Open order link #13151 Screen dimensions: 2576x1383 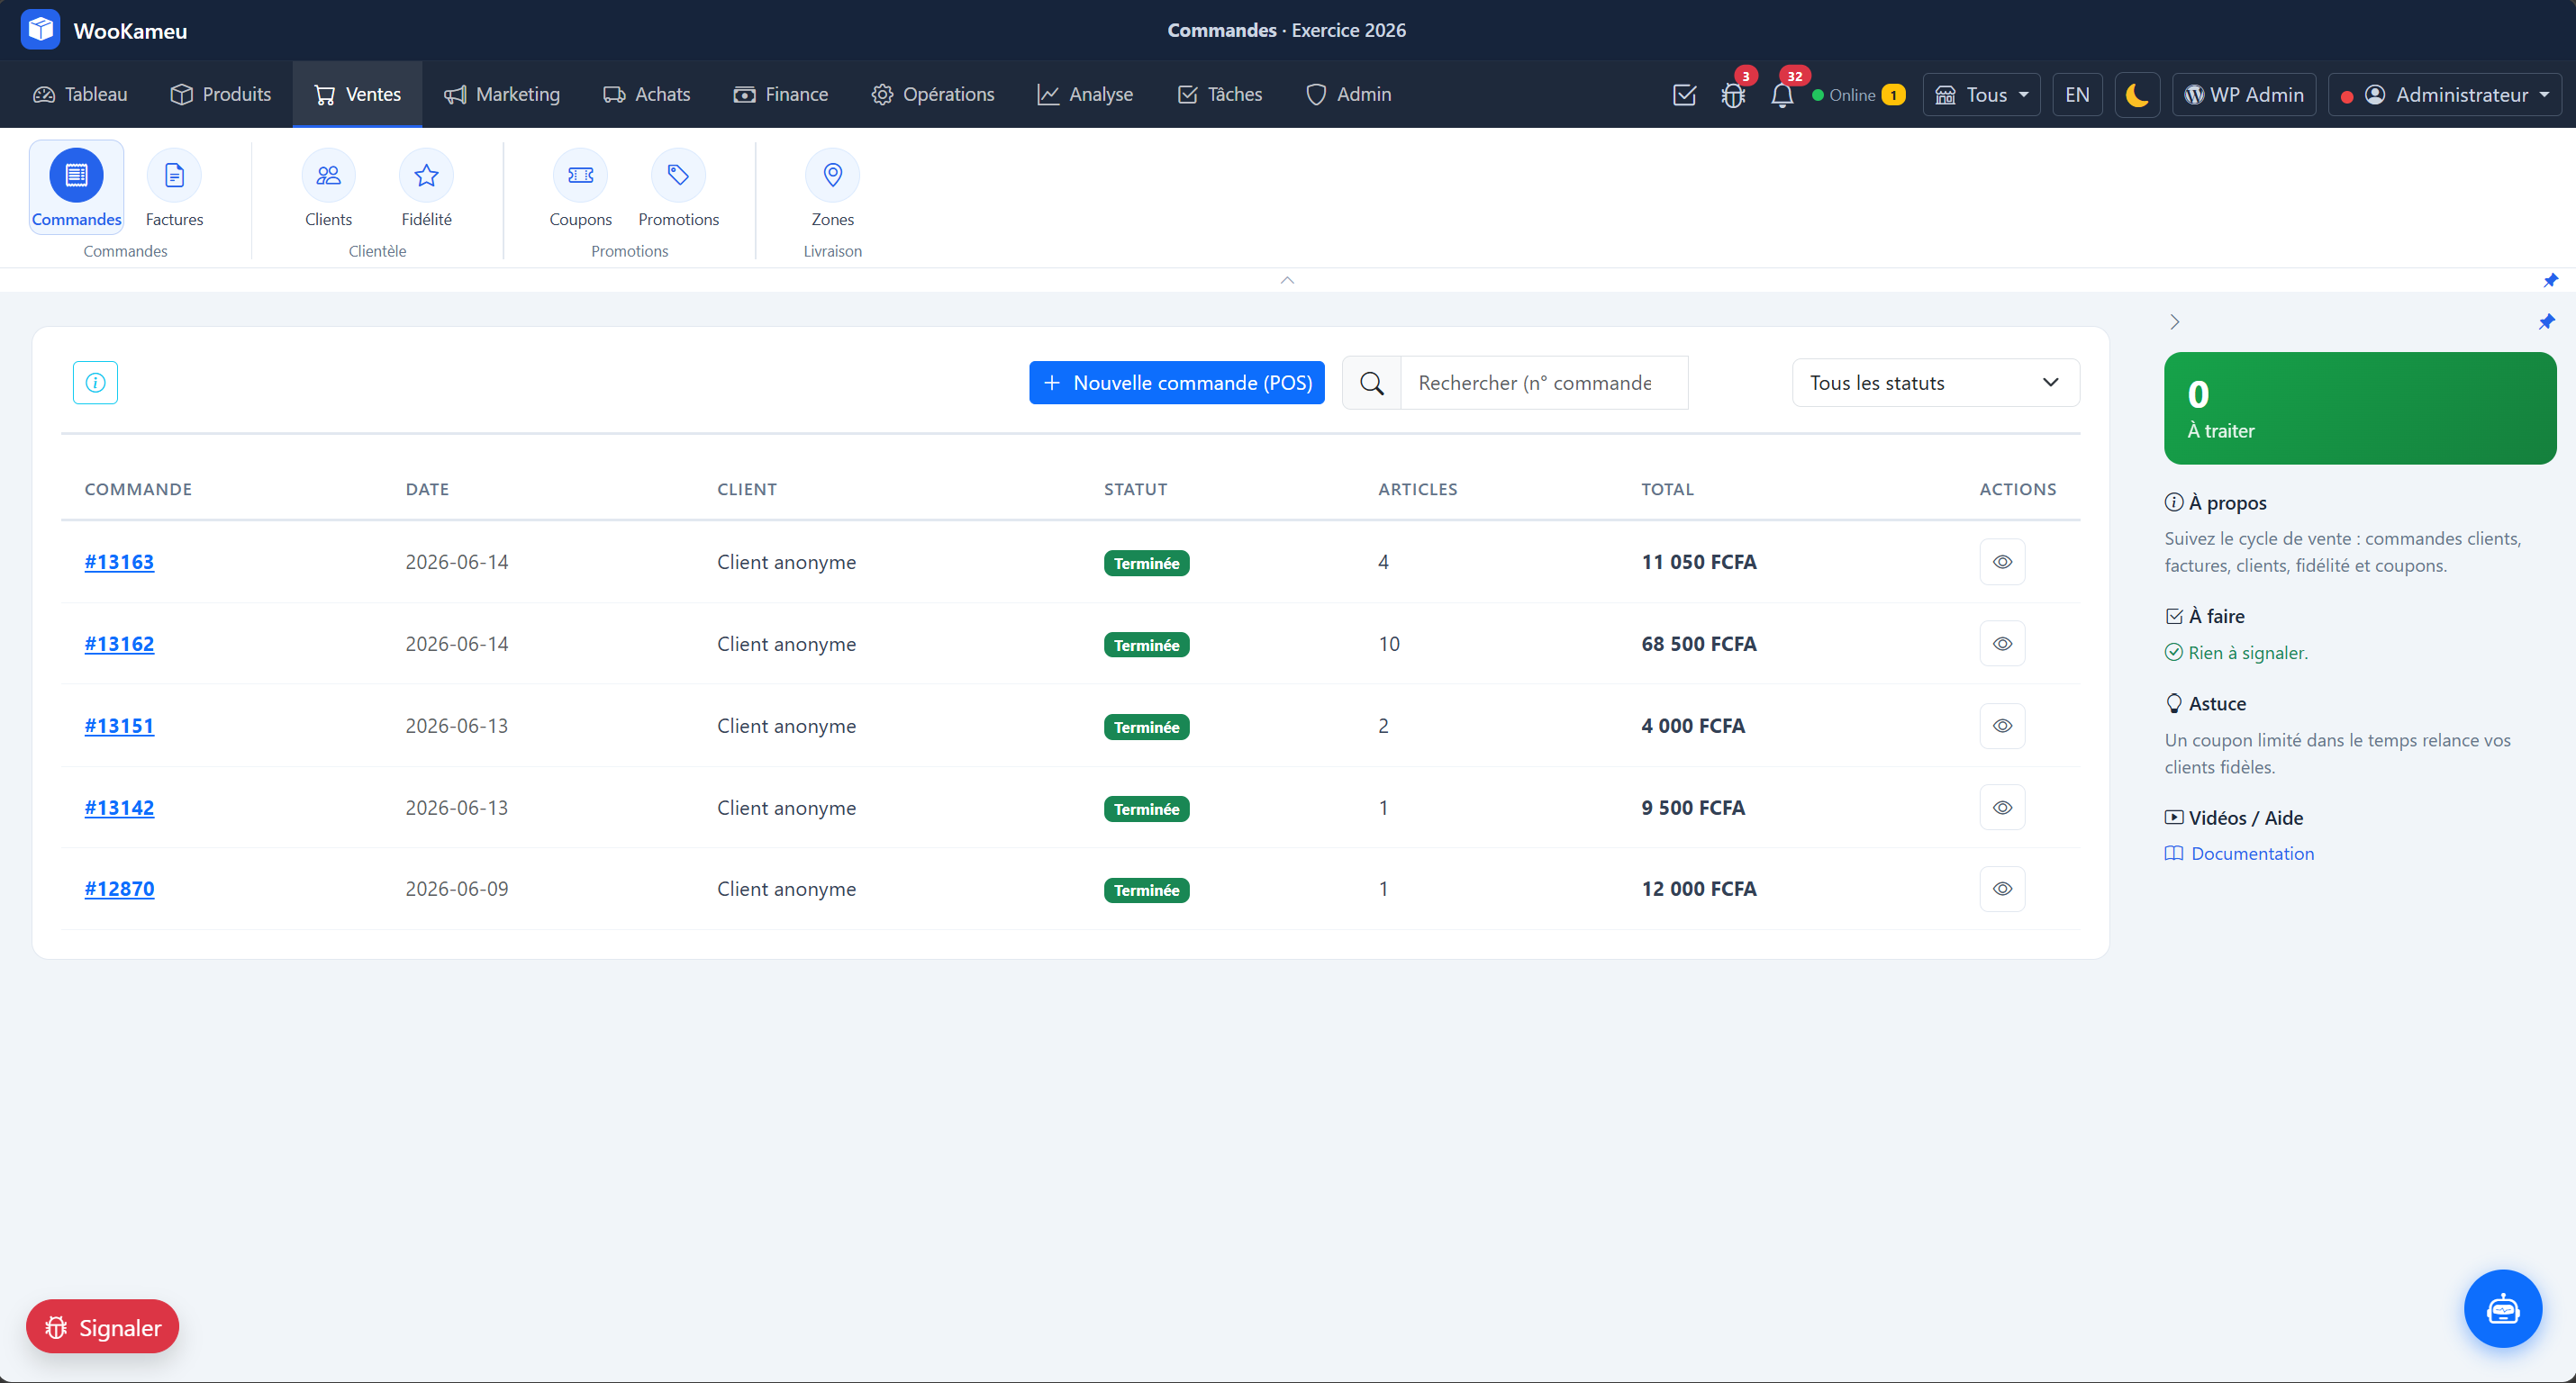pyautogui.click(x=119, y=726)
